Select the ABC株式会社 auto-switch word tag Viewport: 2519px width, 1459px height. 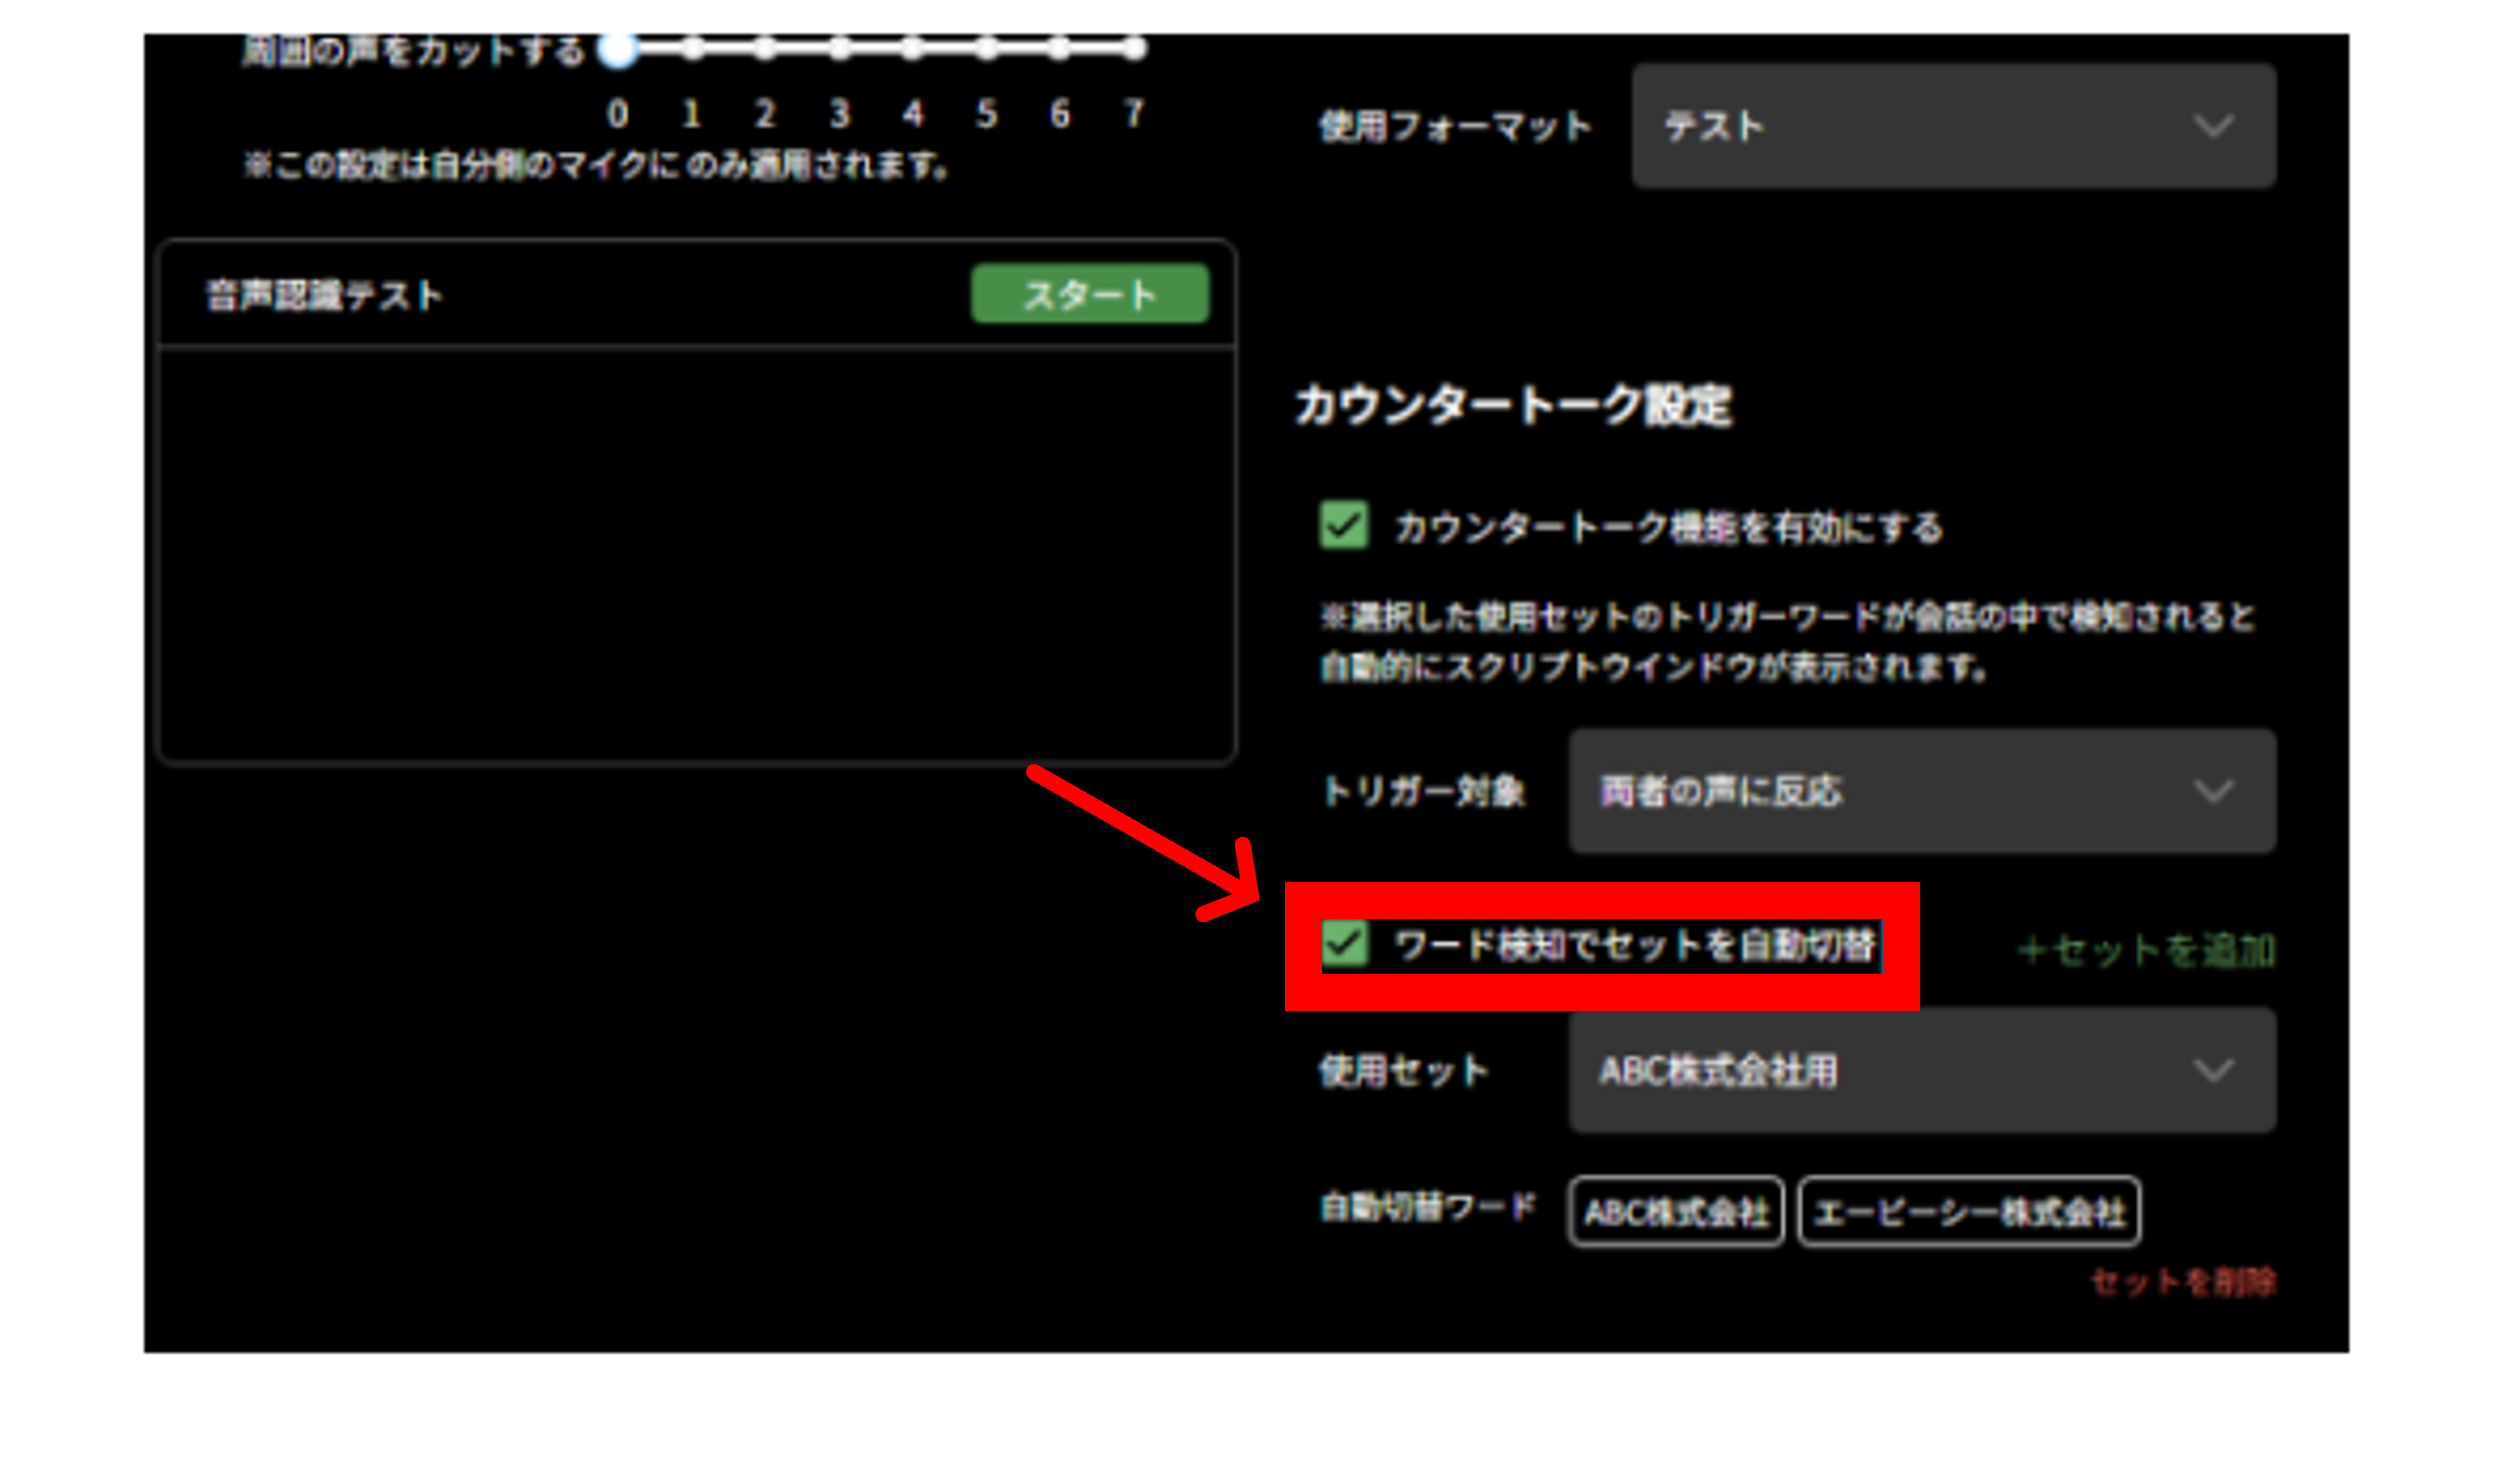(x=1675, y=1210)
